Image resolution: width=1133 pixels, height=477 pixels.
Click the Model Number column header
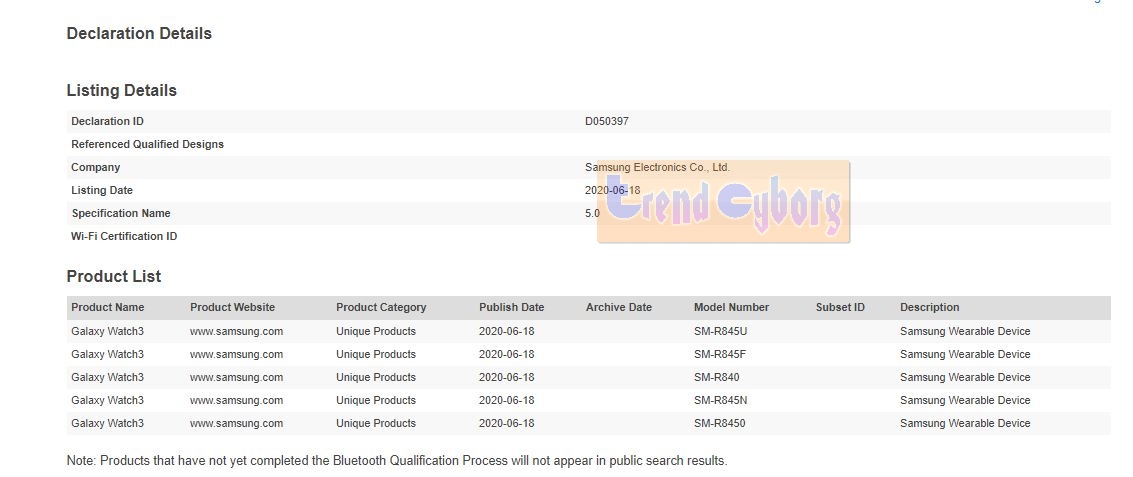[x=731, y=307]
